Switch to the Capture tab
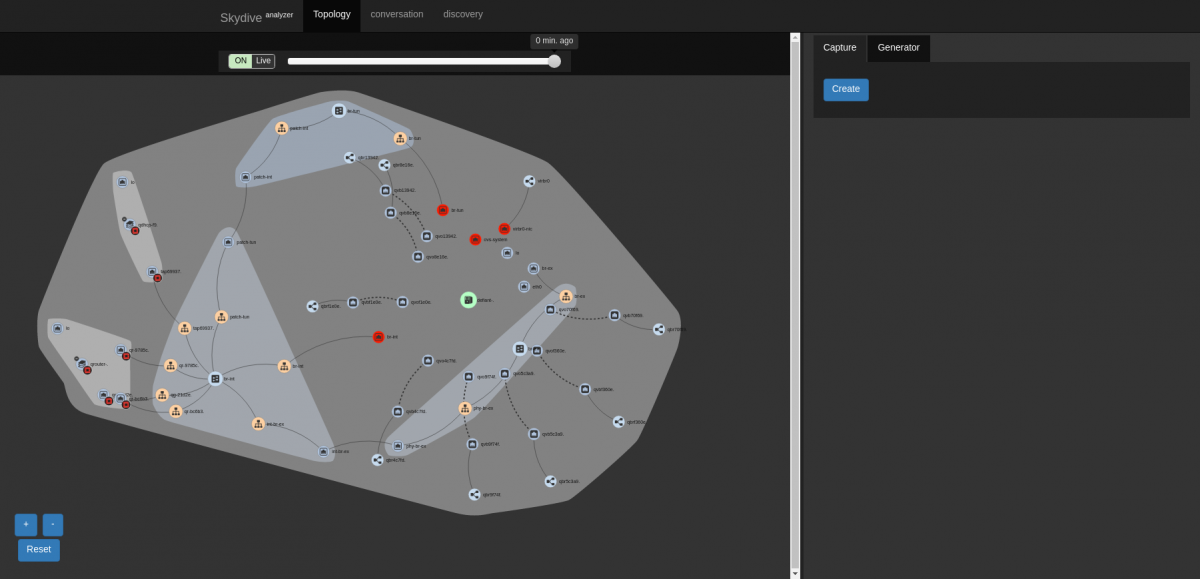Viewport: 1200px width, 579px height. click(x=840, y=47)
